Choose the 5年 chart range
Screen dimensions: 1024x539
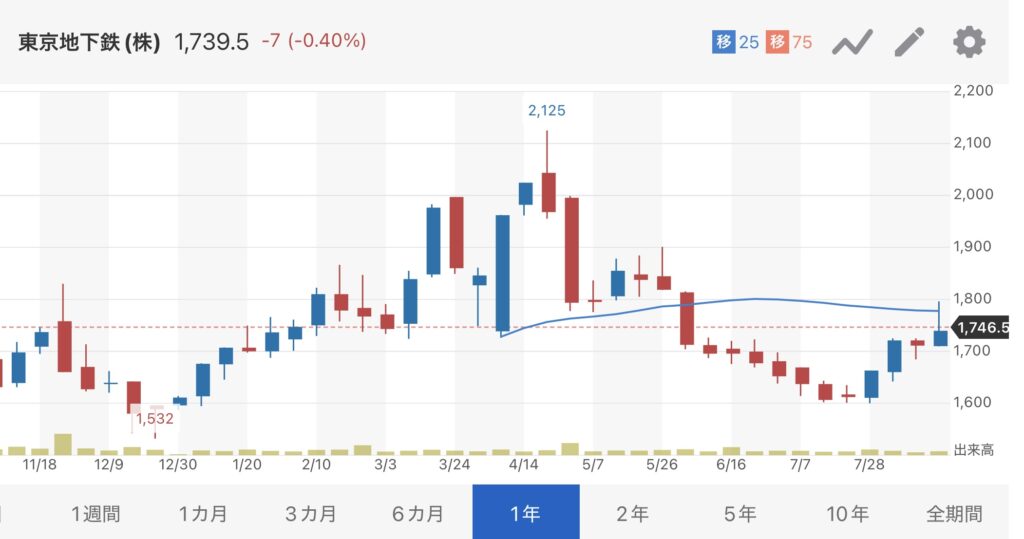click(x=740, y=514)
